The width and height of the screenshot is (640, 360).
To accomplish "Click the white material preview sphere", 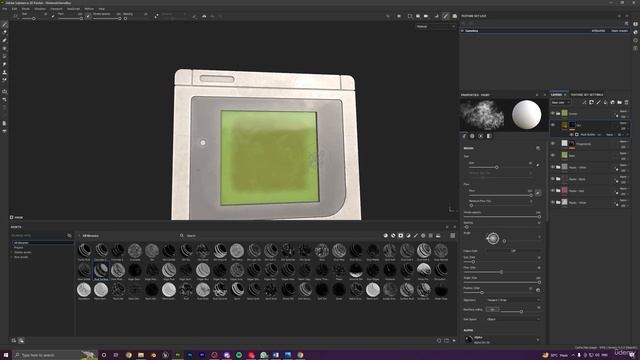I will click(x=527, y=115).
